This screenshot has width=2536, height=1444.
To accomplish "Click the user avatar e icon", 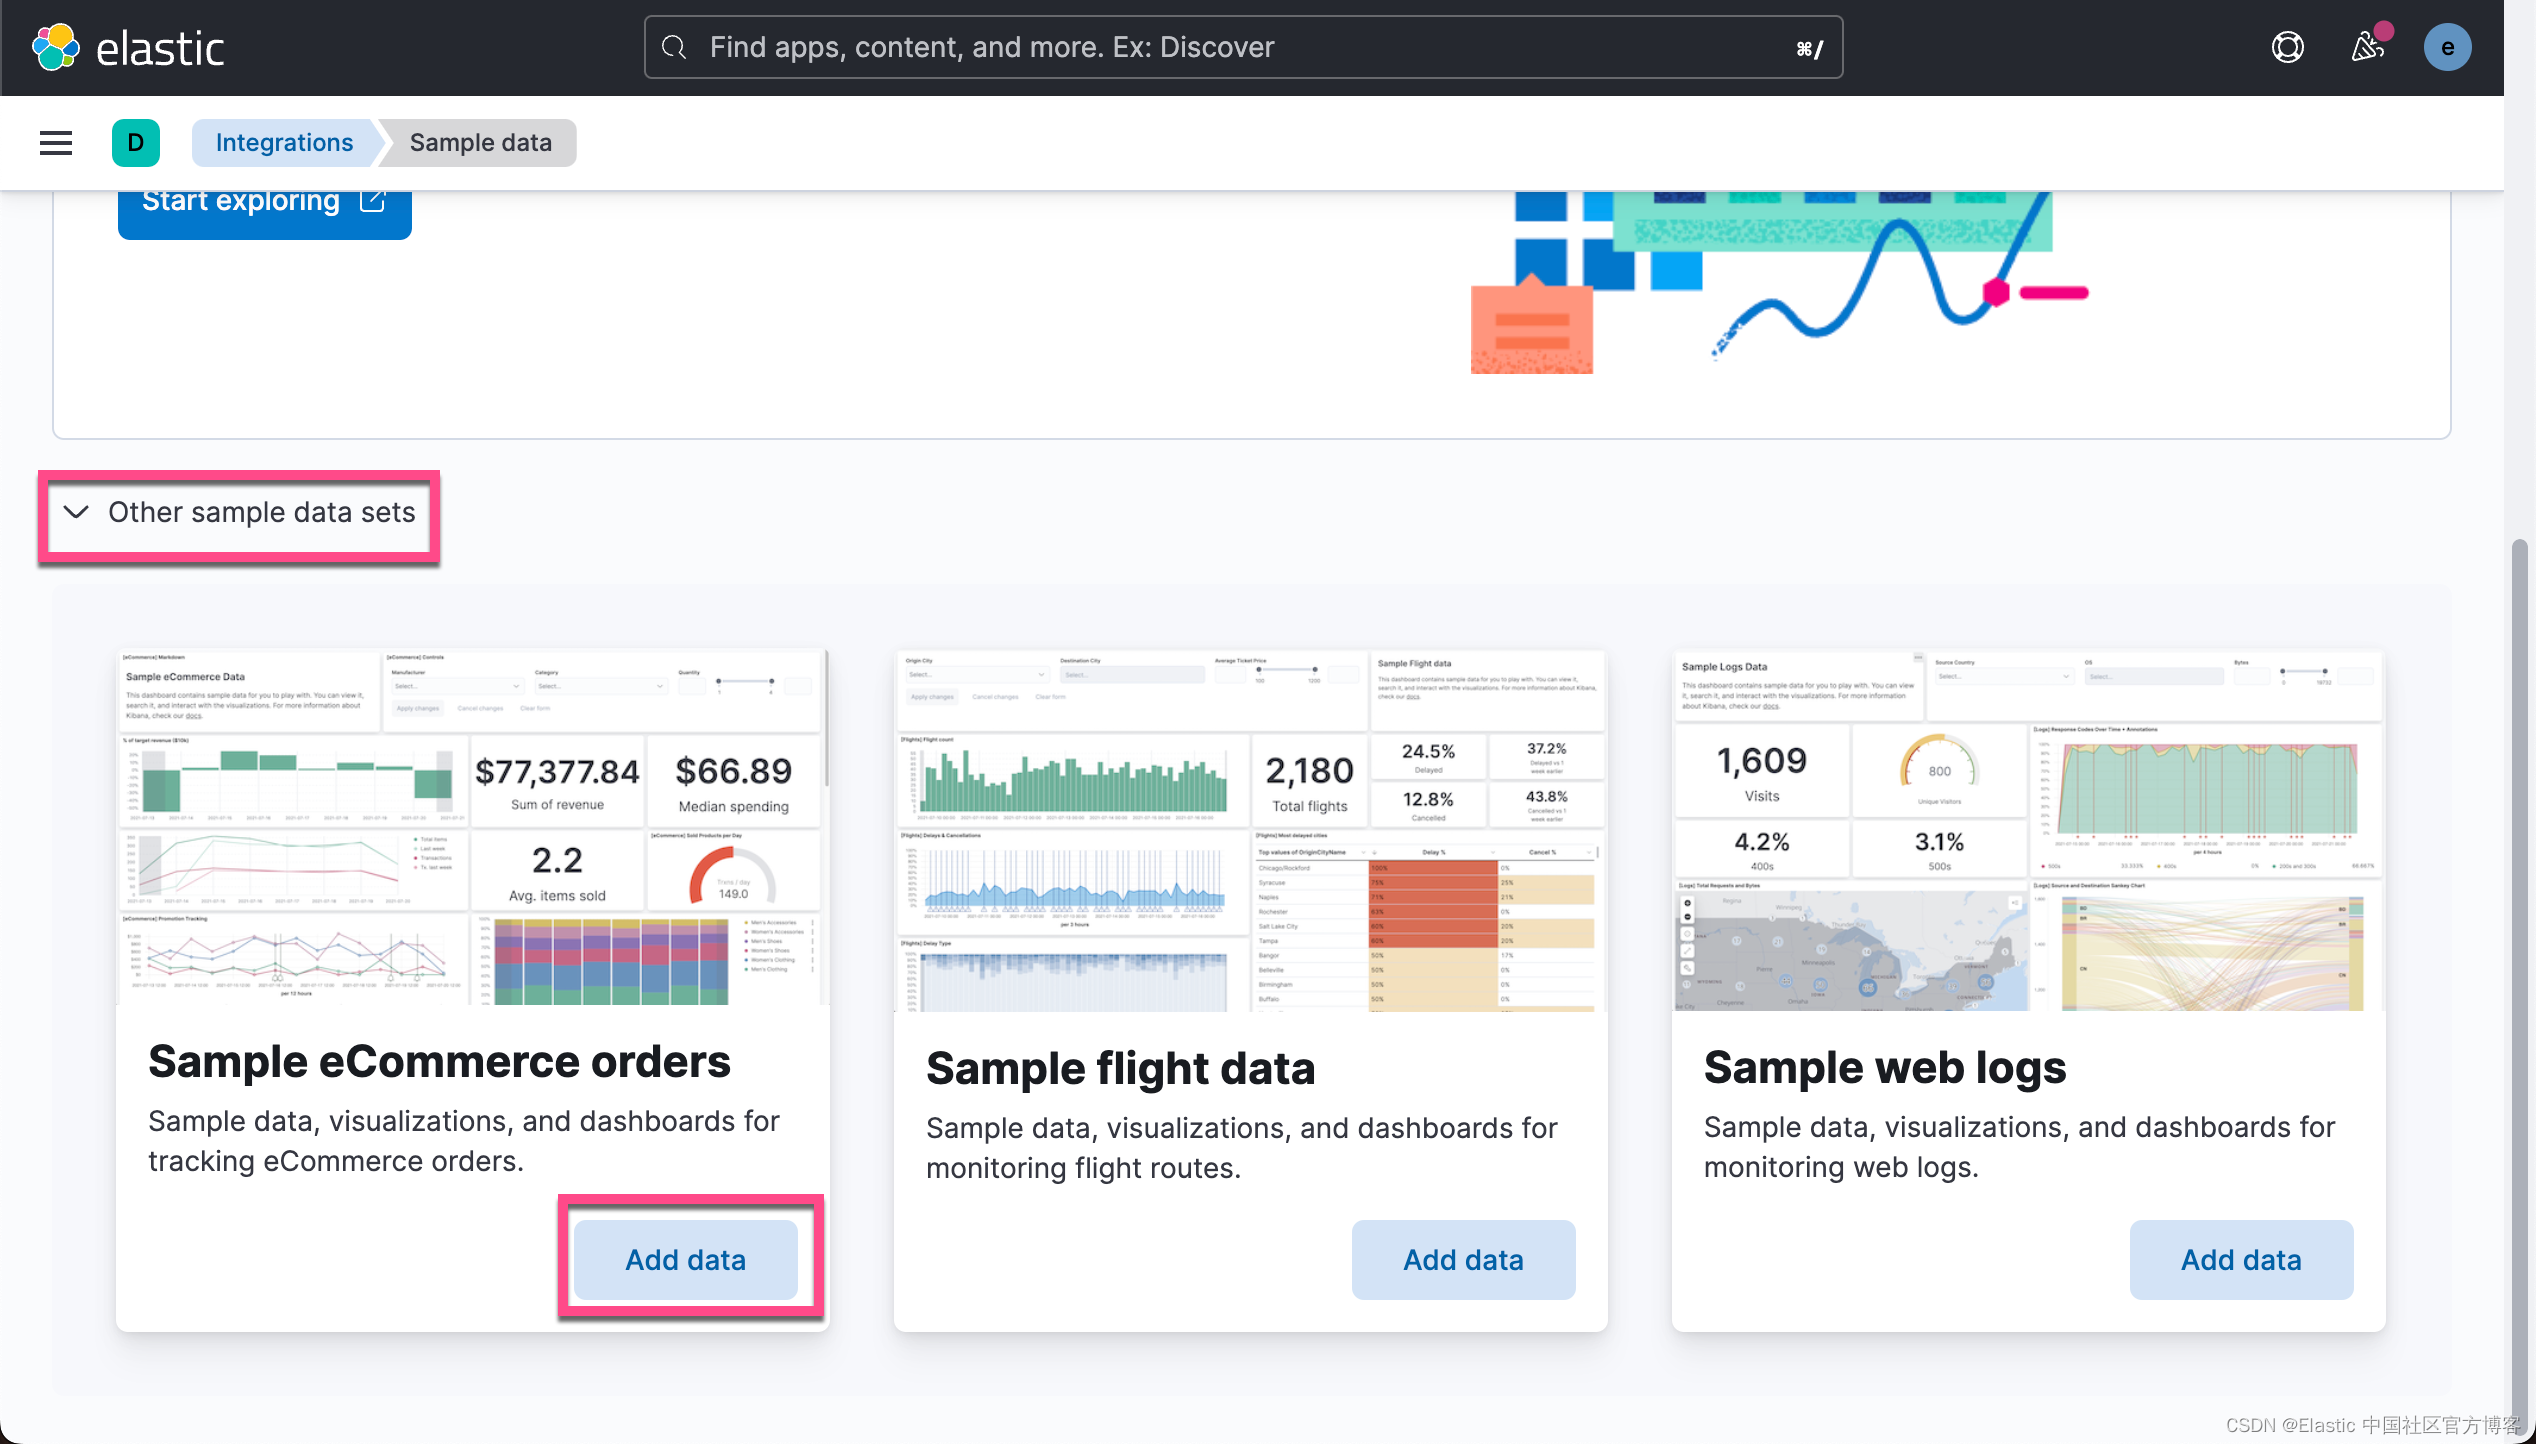I will (2447, 47).
